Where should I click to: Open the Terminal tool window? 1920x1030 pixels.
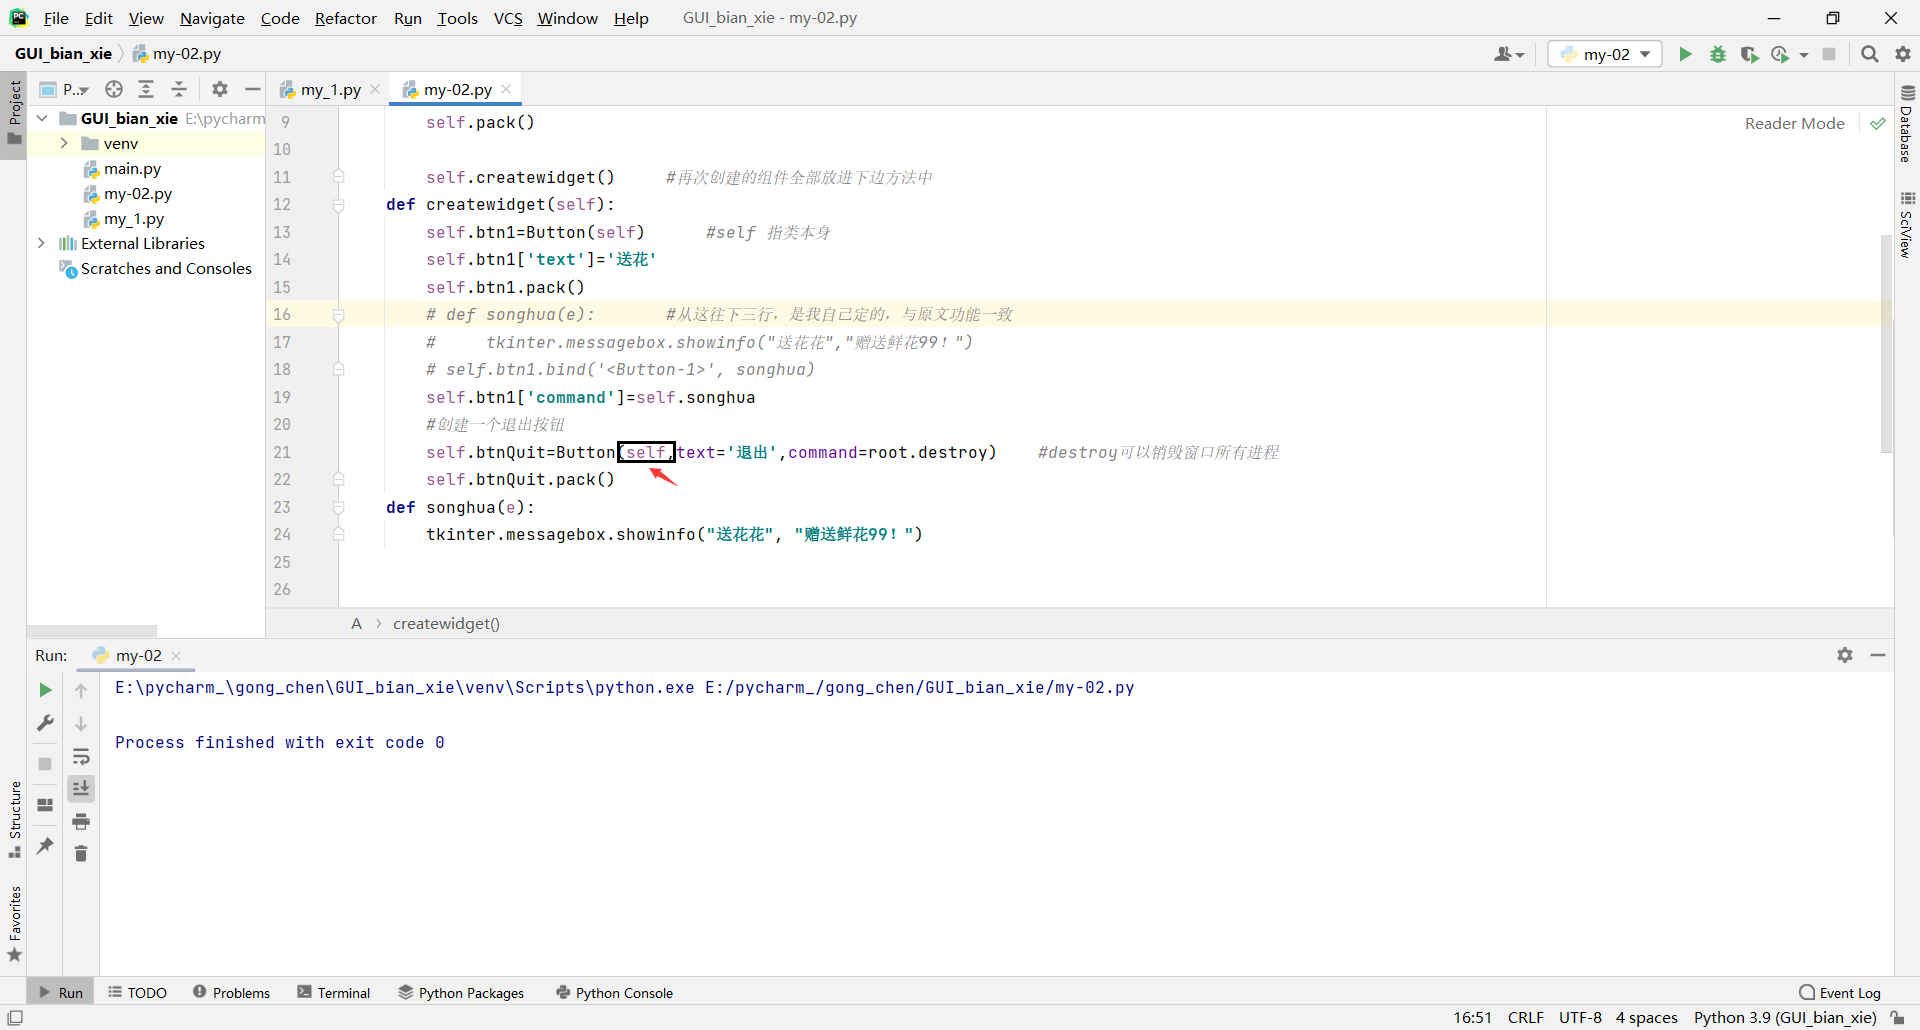click(334, 992)
